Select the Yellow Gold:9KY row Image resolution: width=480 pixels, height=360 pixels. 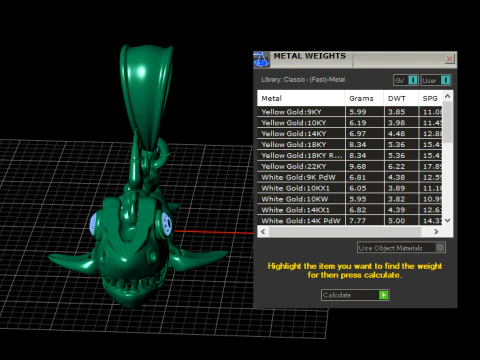350,112
